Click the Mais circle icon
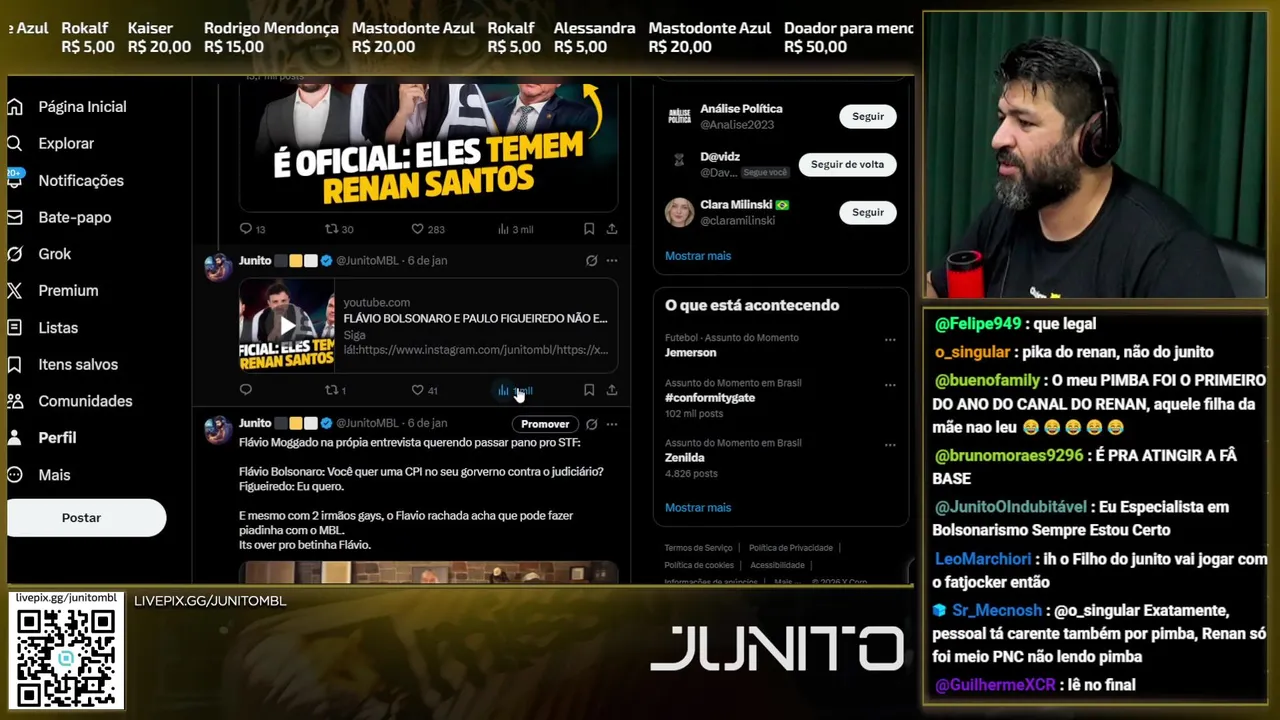This screenshot has height=720, width=1280. [15, 475]
